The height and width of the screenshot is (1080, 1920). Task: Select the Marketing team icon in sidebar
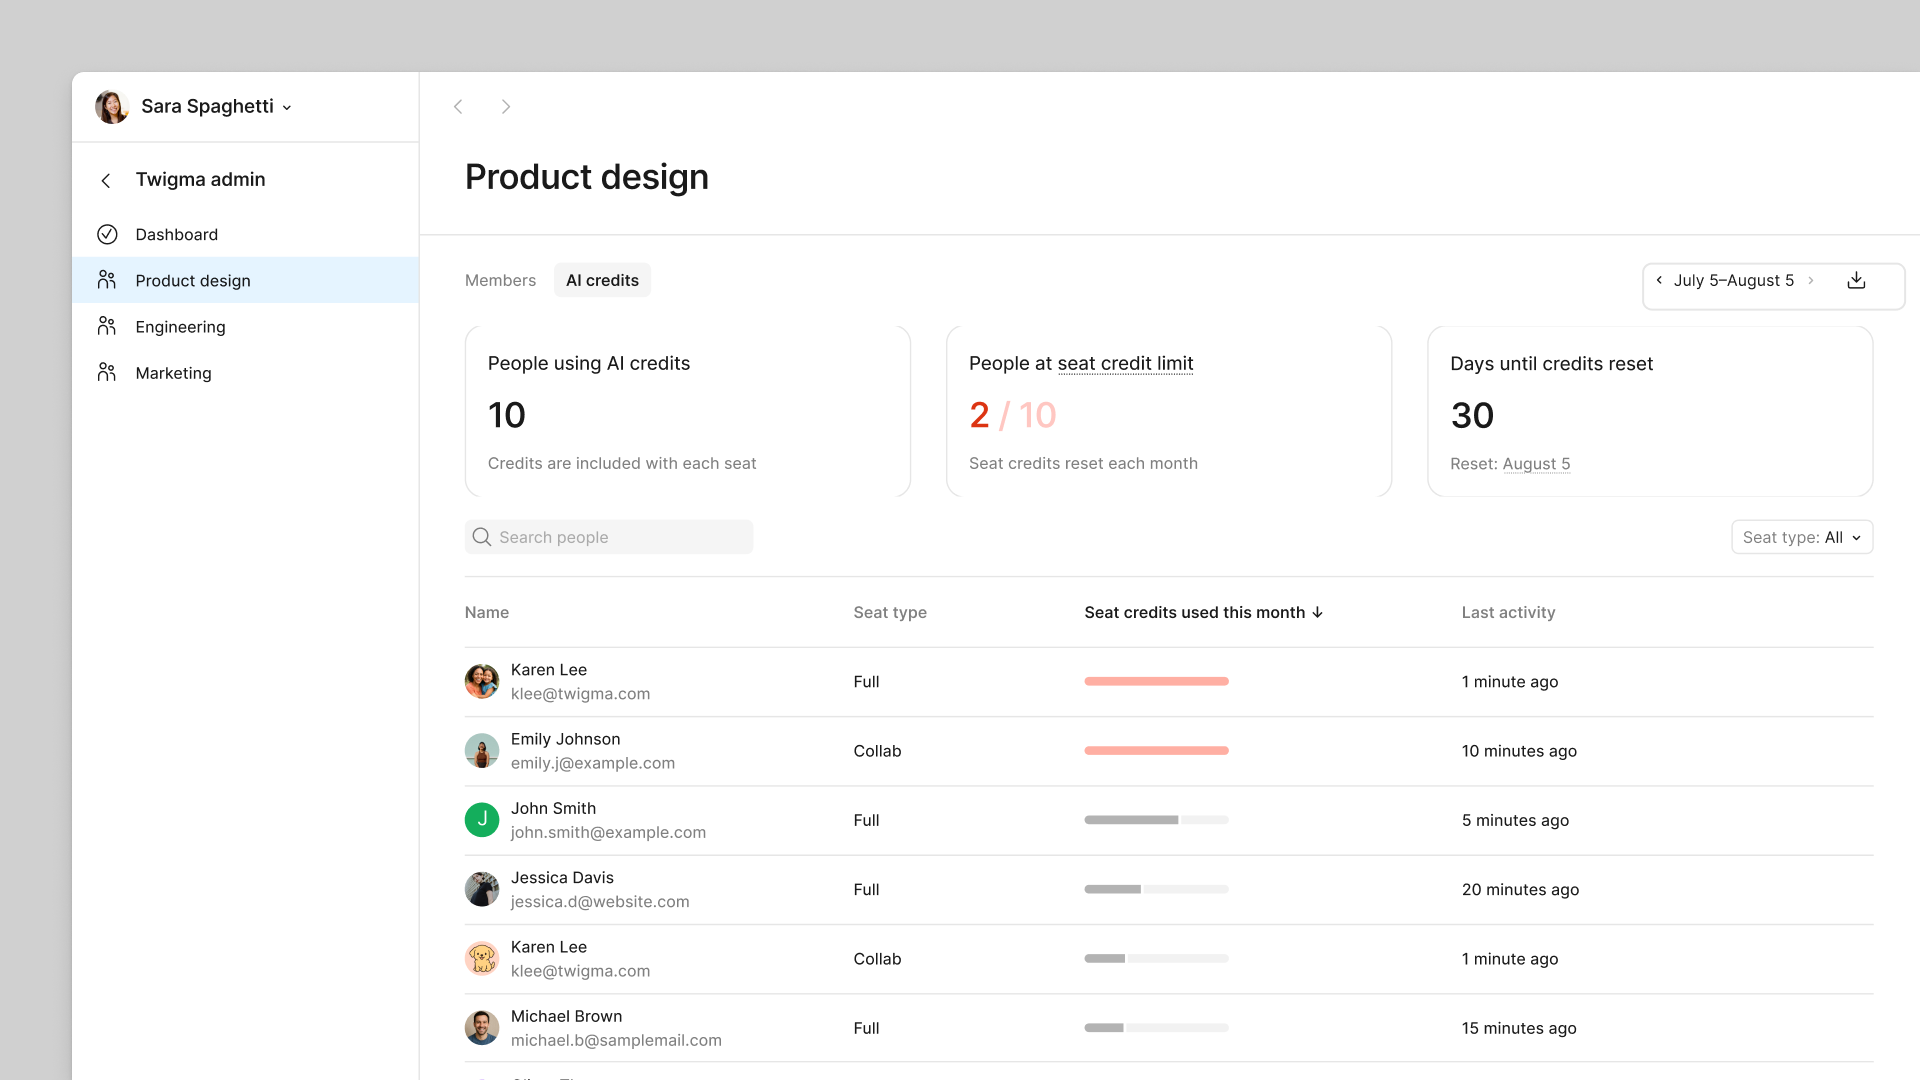click(107, 371)
